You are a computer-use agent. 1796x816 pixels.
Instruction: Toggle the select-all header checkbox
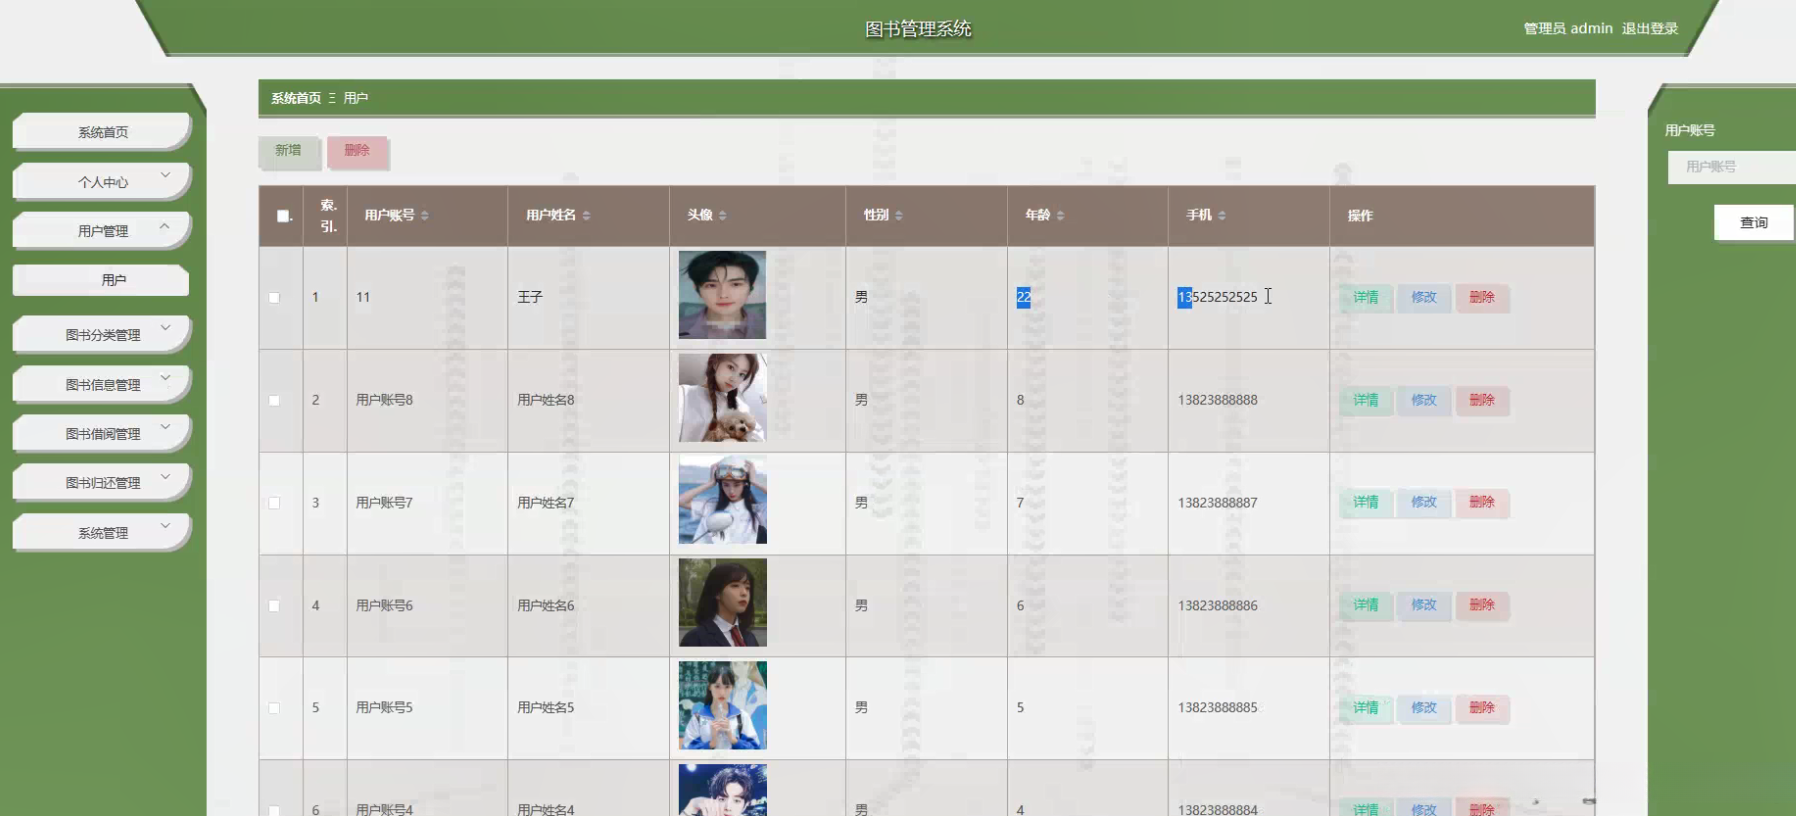283,216
